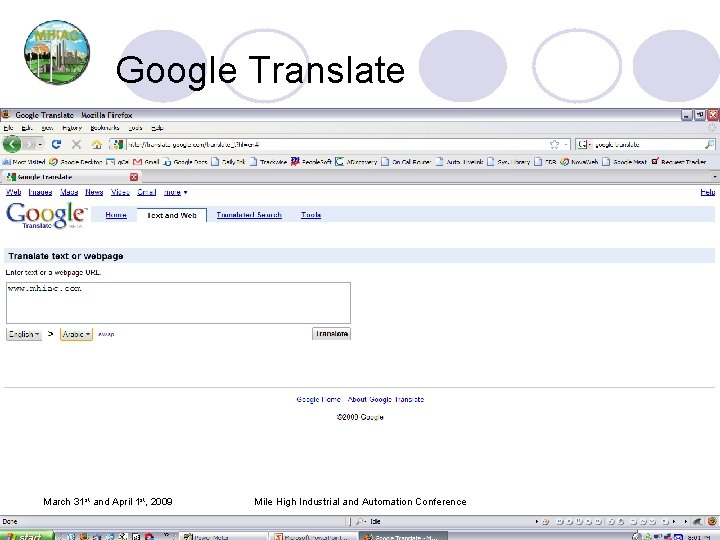Click Firefox icon in the title bar

click(6, 114)
